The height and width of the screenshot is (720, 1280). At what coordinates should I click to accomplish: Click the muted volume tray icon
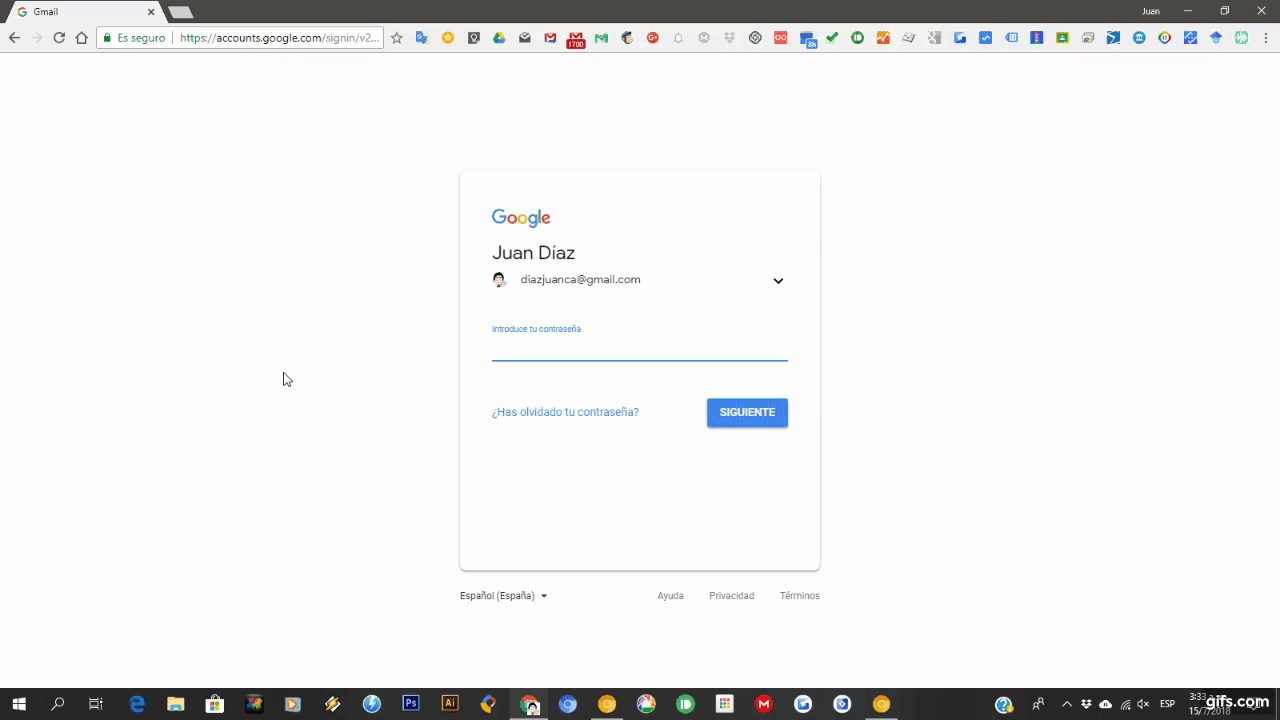[x=1143, y=704]
